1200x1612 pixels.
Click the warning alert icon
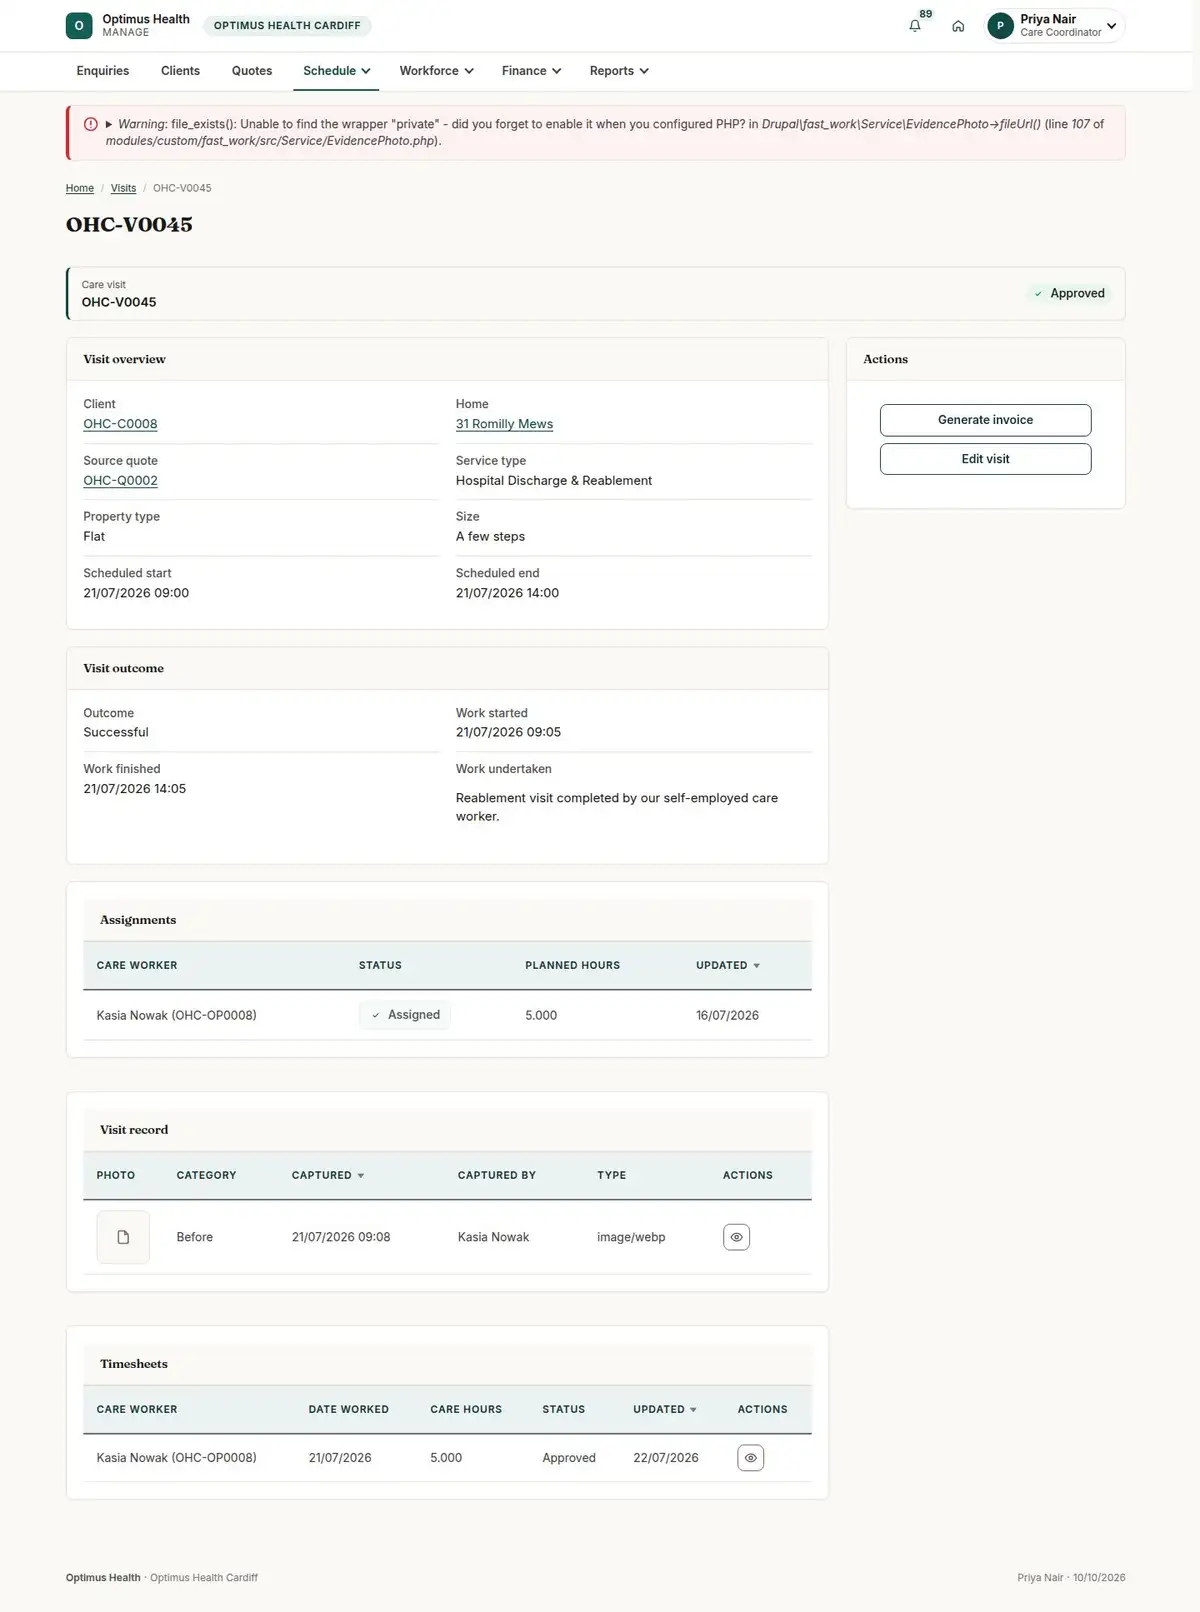tap(91, 124)
